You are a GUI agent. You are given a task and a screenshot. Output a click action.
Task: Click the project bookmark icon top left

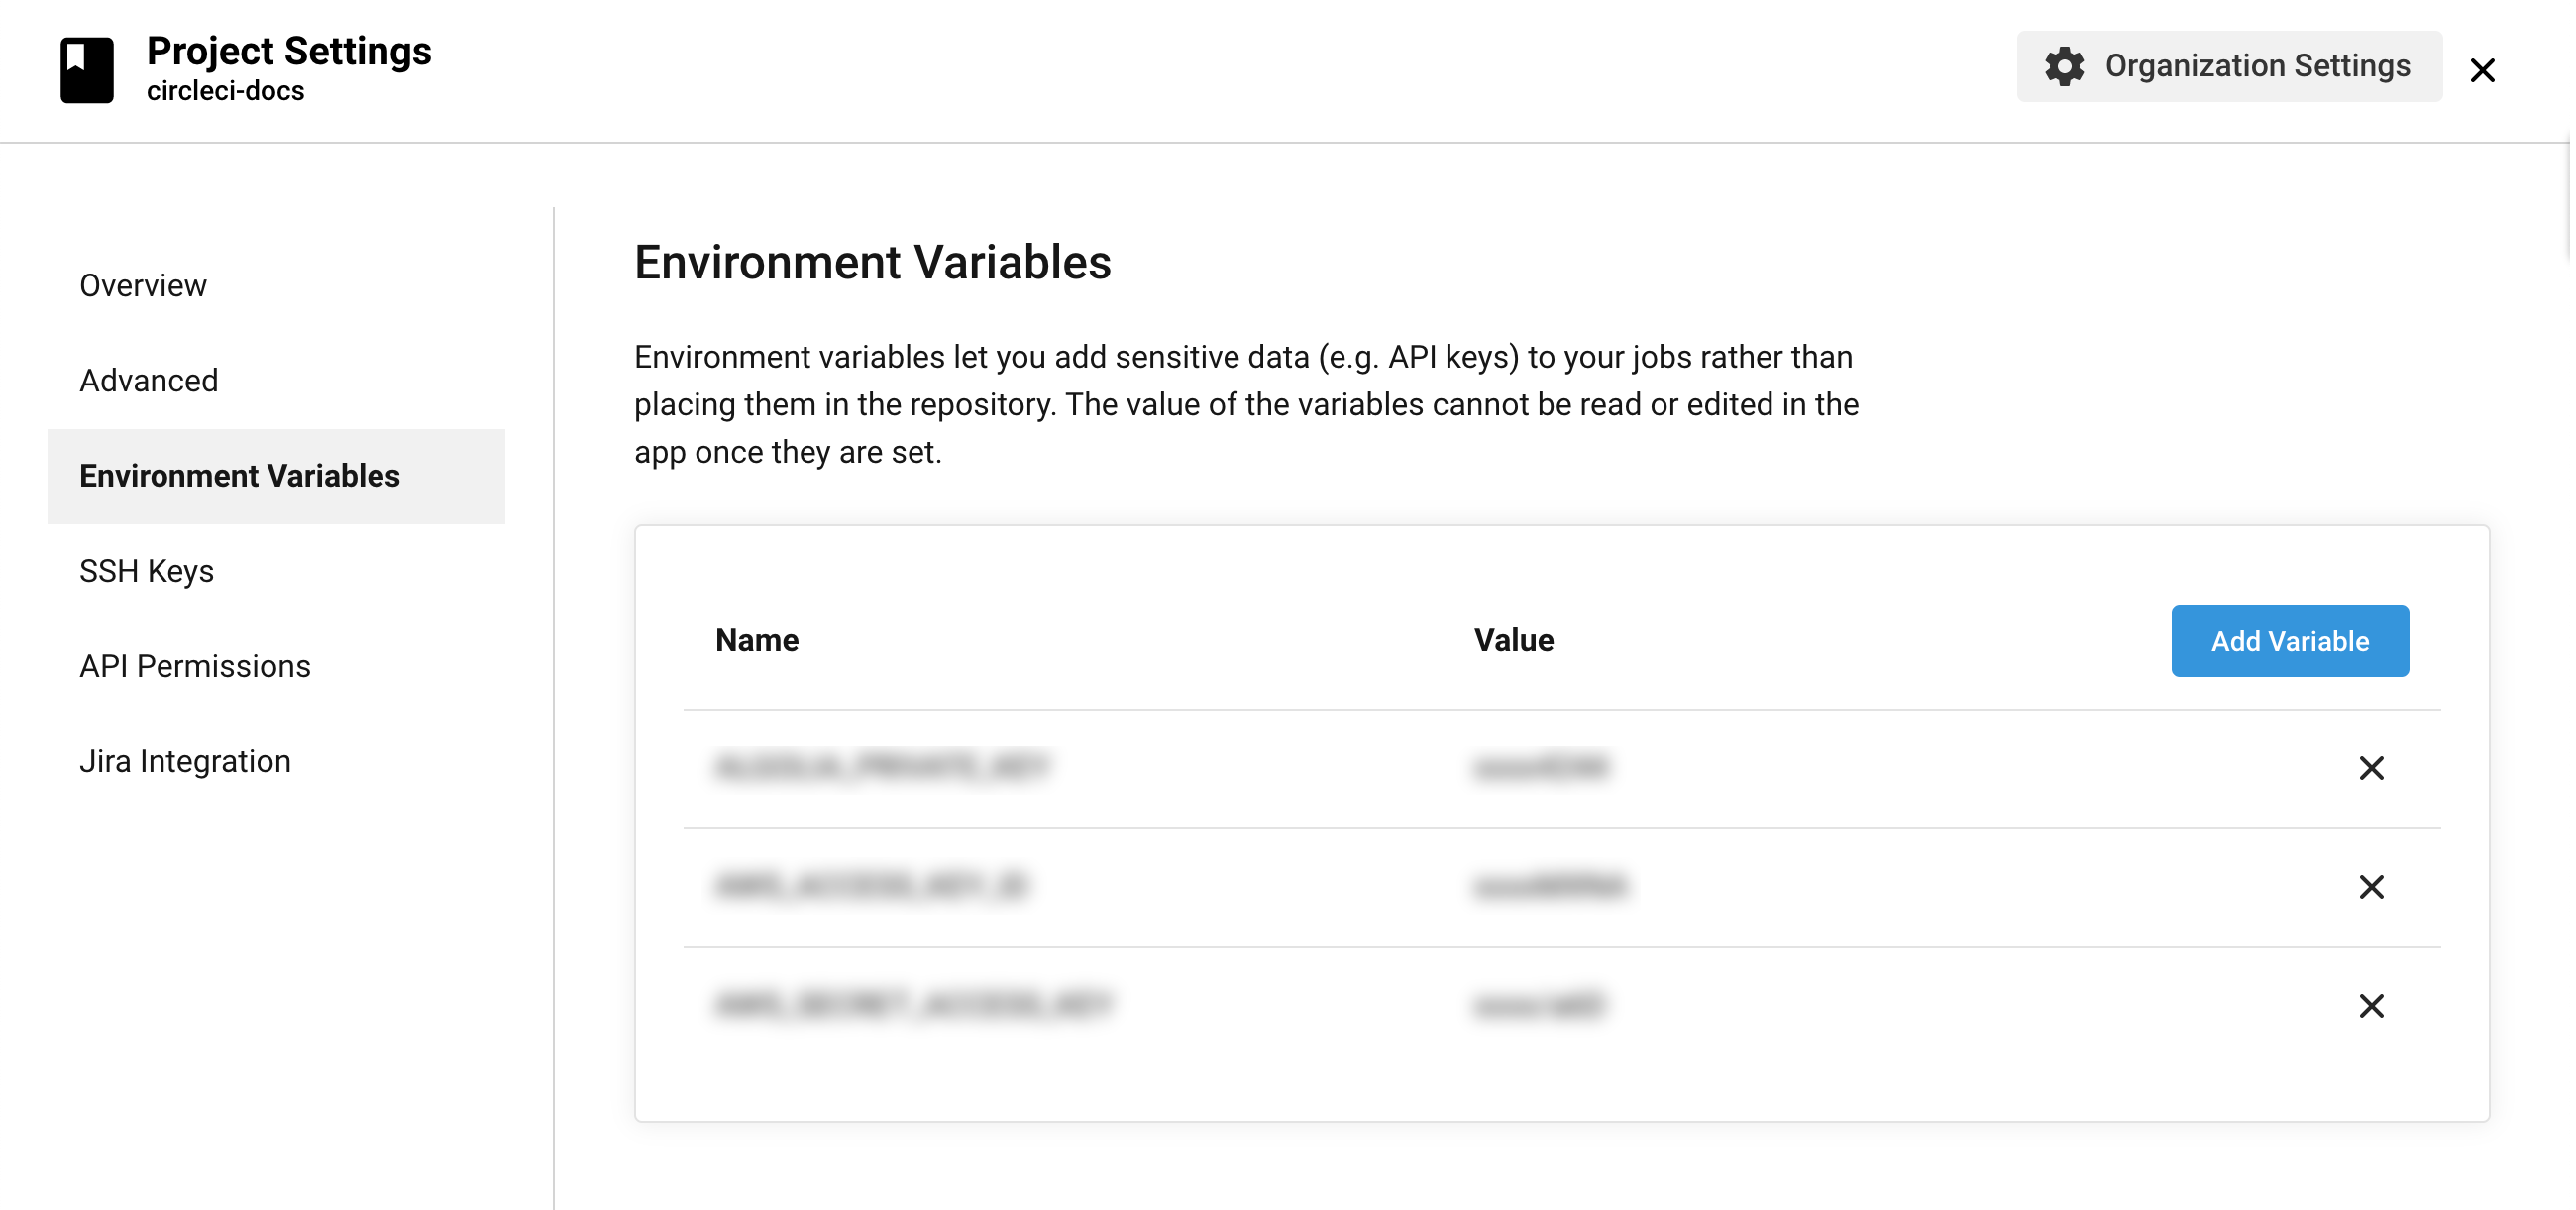pyautogui.click(x=84, y=67)
